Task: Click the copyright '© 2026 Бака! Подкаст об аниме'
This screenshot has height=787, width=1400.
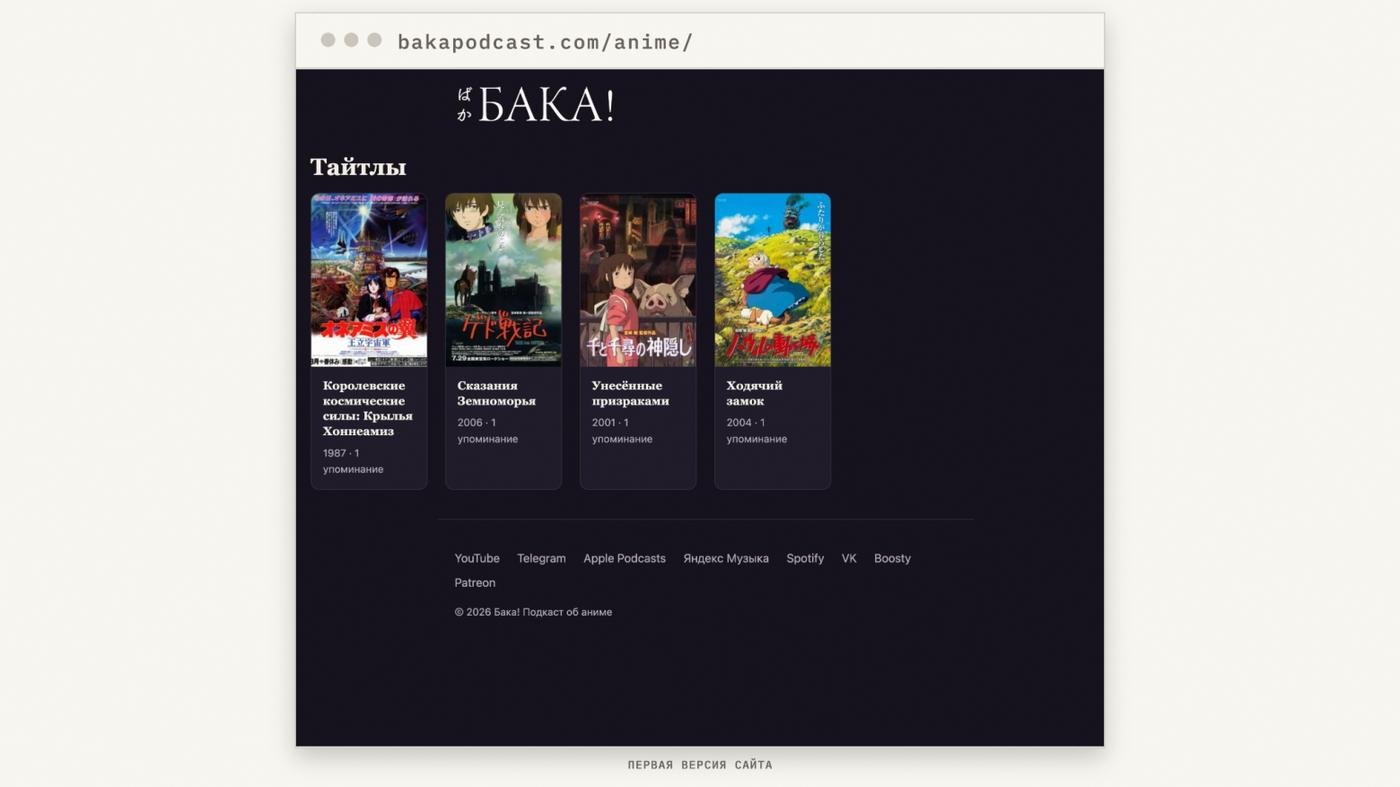Action: [533, 612]
